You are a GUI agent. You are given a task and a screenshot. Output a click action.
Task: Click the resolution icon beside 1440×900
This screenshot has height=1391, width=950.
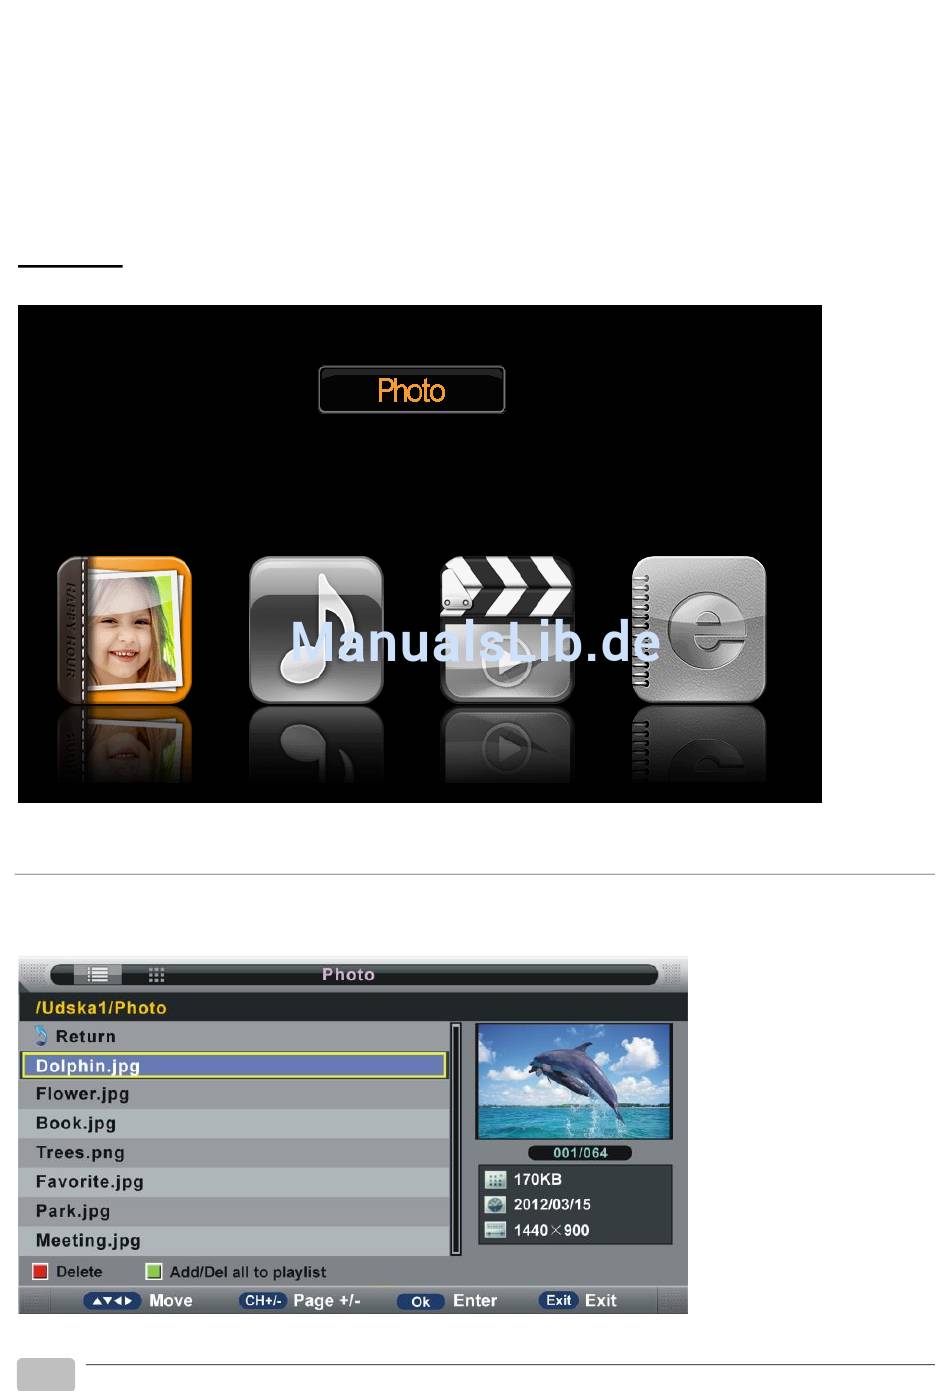495,1230
